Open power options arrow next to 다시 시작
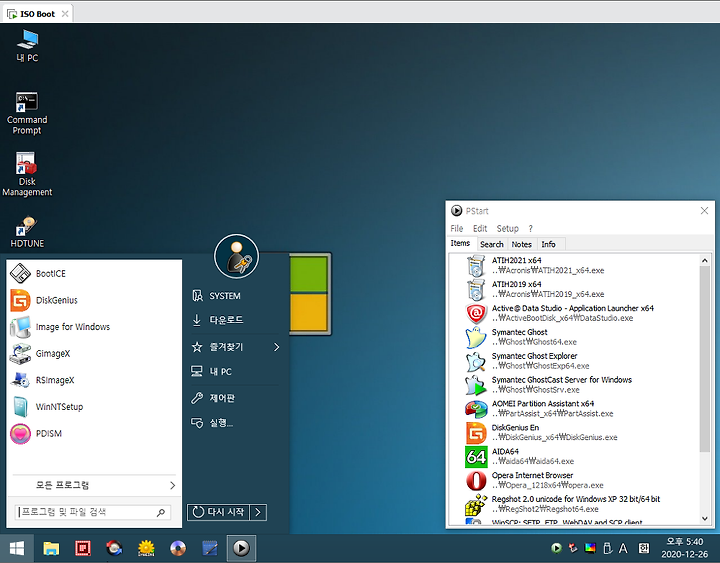Viewport: 720px width, 563px height. (258, 512)
